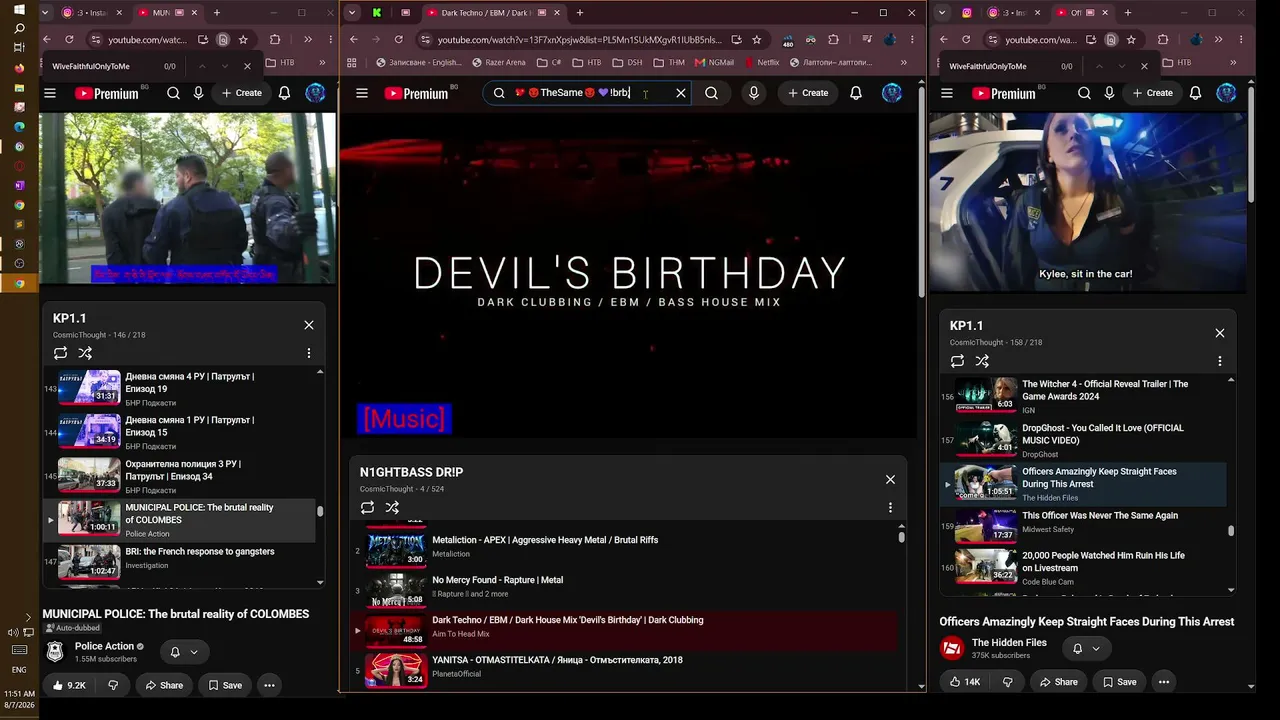Open The Hidden Files channel link
Screen dimensions: 1280x720
tap(1009, 643)
